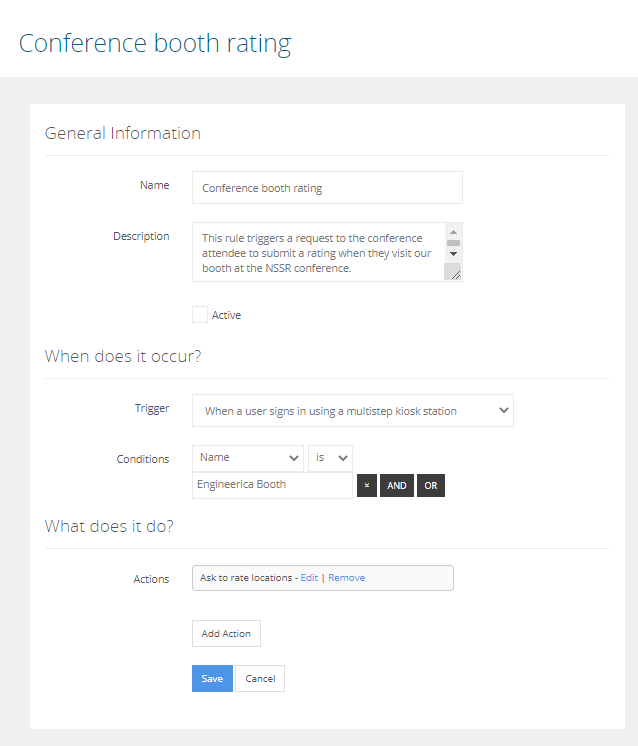Viewport: 638px width, 746px height.
Task: Save the rule
Action: coord(212,678)
